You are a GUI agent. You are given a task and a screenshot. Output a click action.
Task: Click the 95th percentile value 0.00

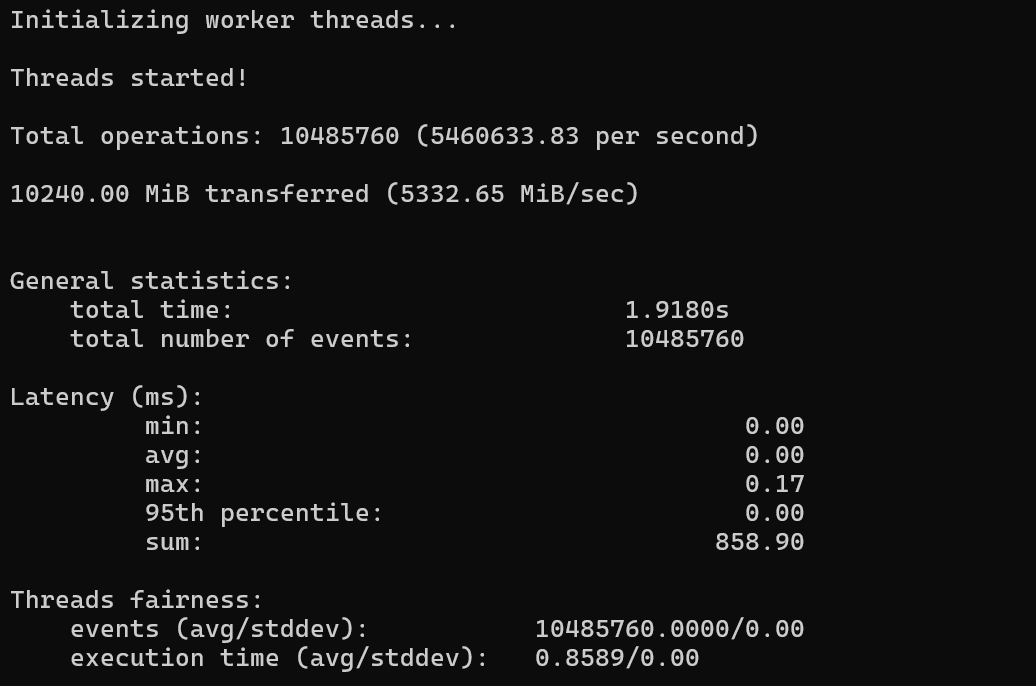774,514
